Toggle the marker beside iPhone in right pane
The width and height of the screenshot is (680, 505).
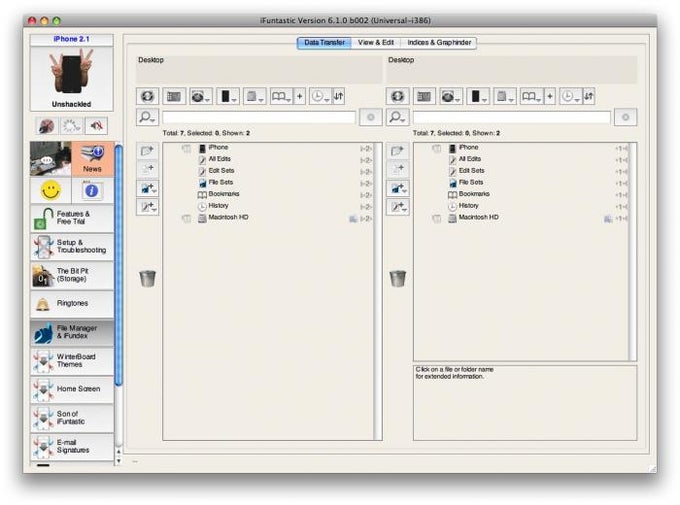[437, 148]
